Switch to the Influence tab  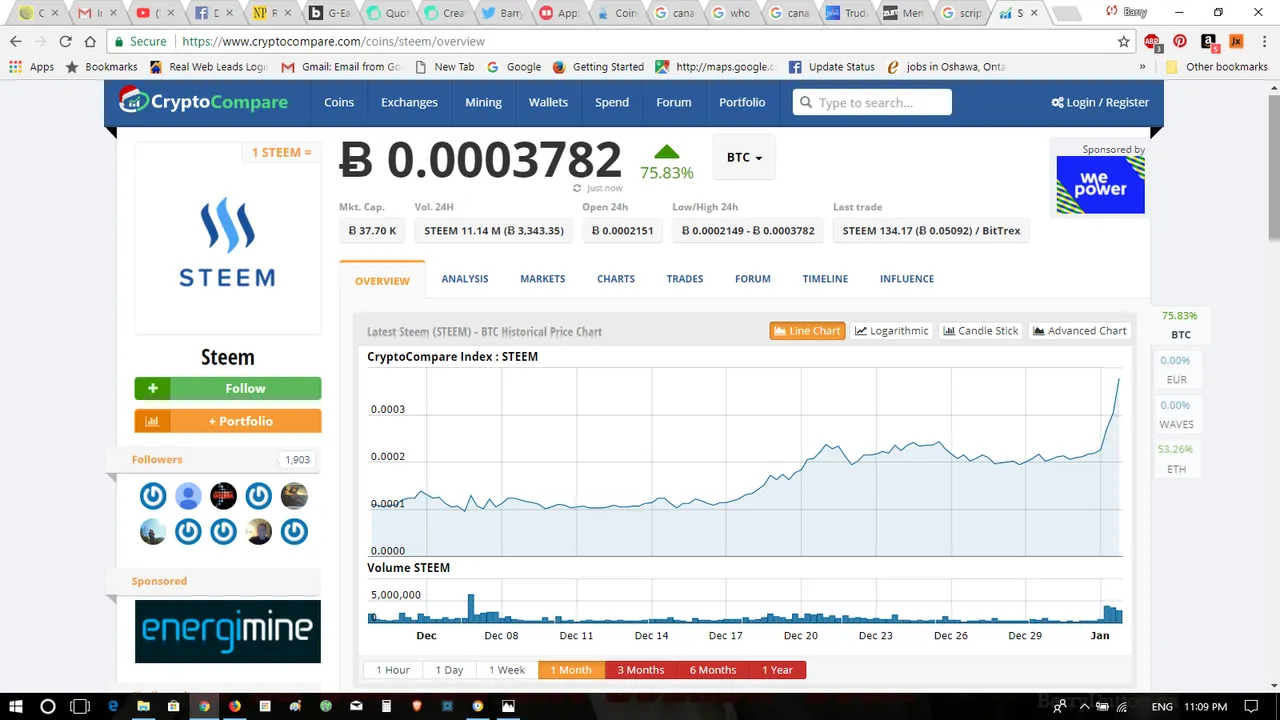click(907, 279)
